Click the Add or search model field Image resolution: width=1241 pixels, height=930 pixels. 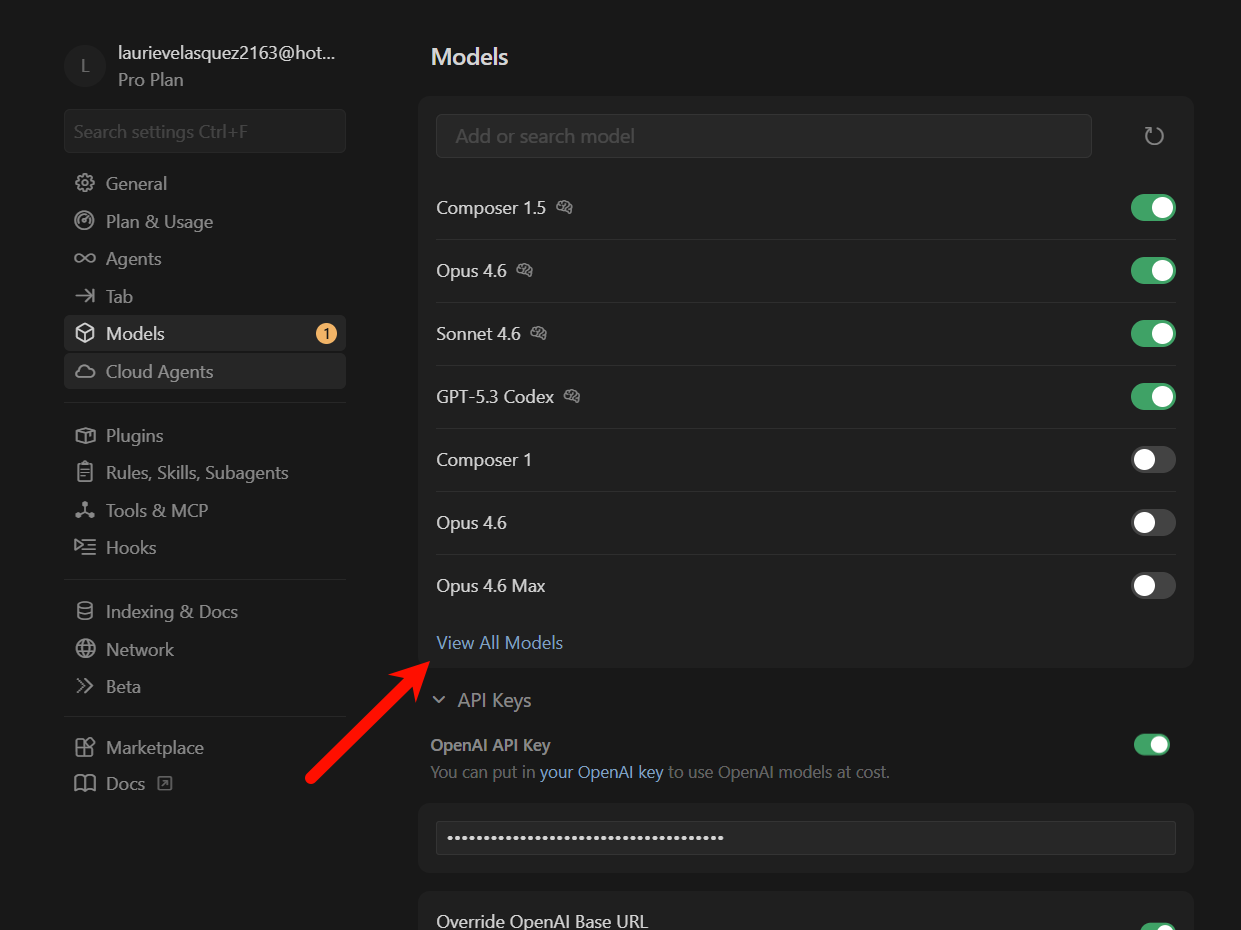tap(763, 136)
